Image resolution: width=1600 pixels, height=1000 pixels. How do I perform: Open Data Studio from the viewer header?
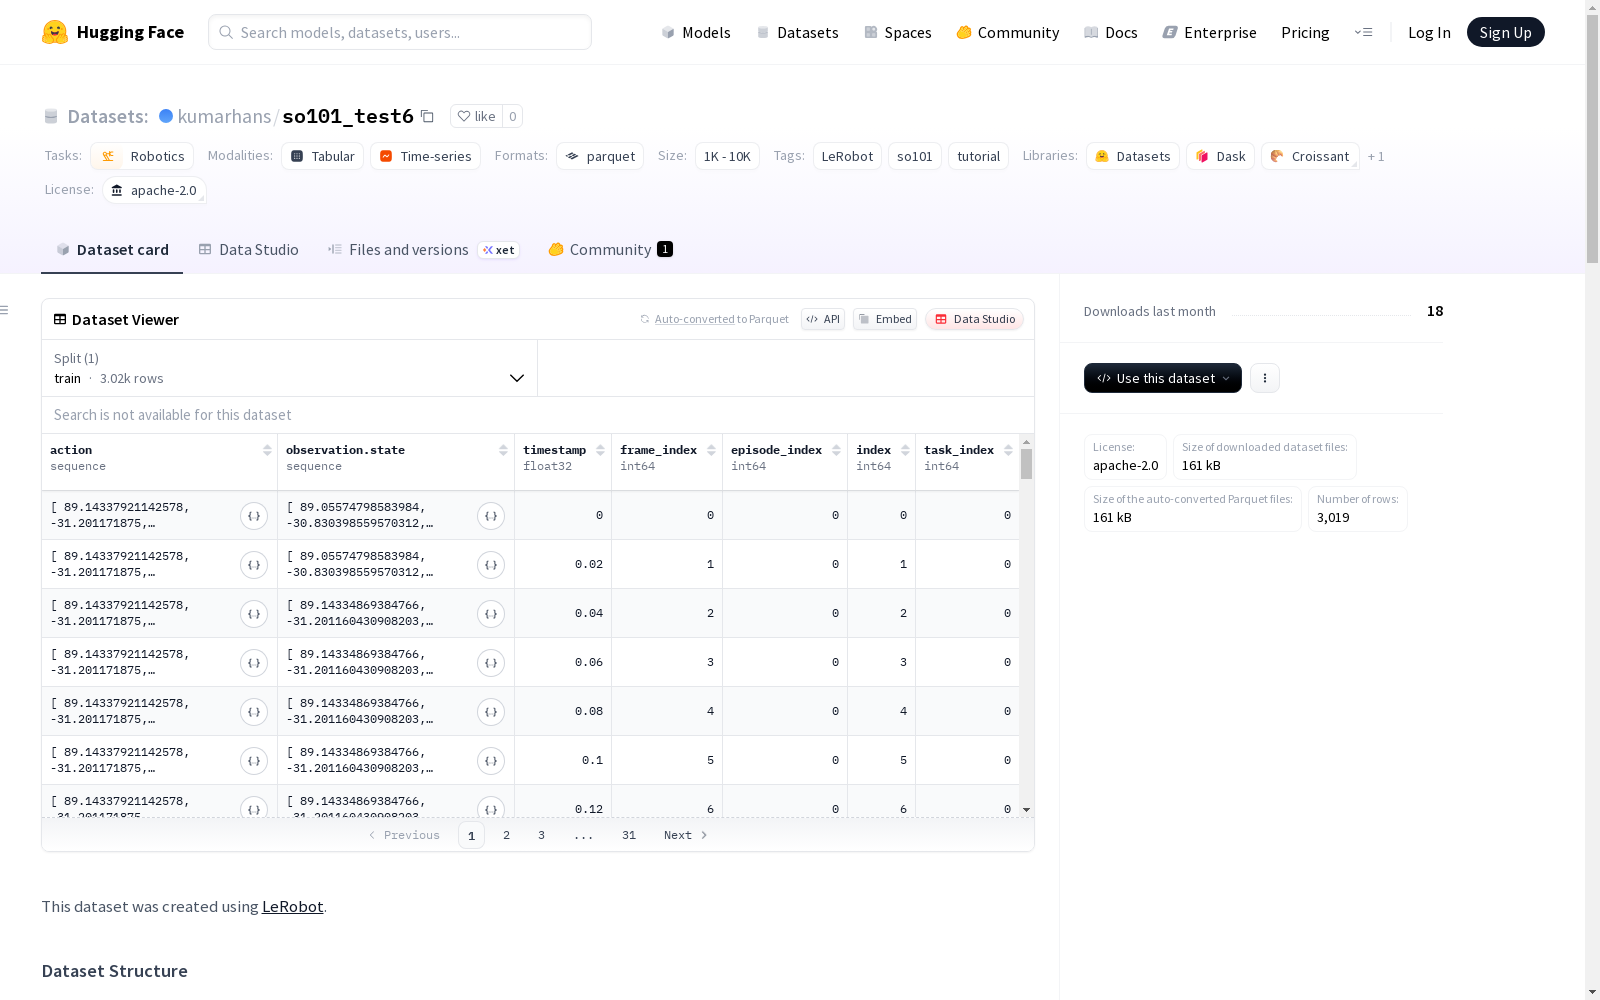975,319
